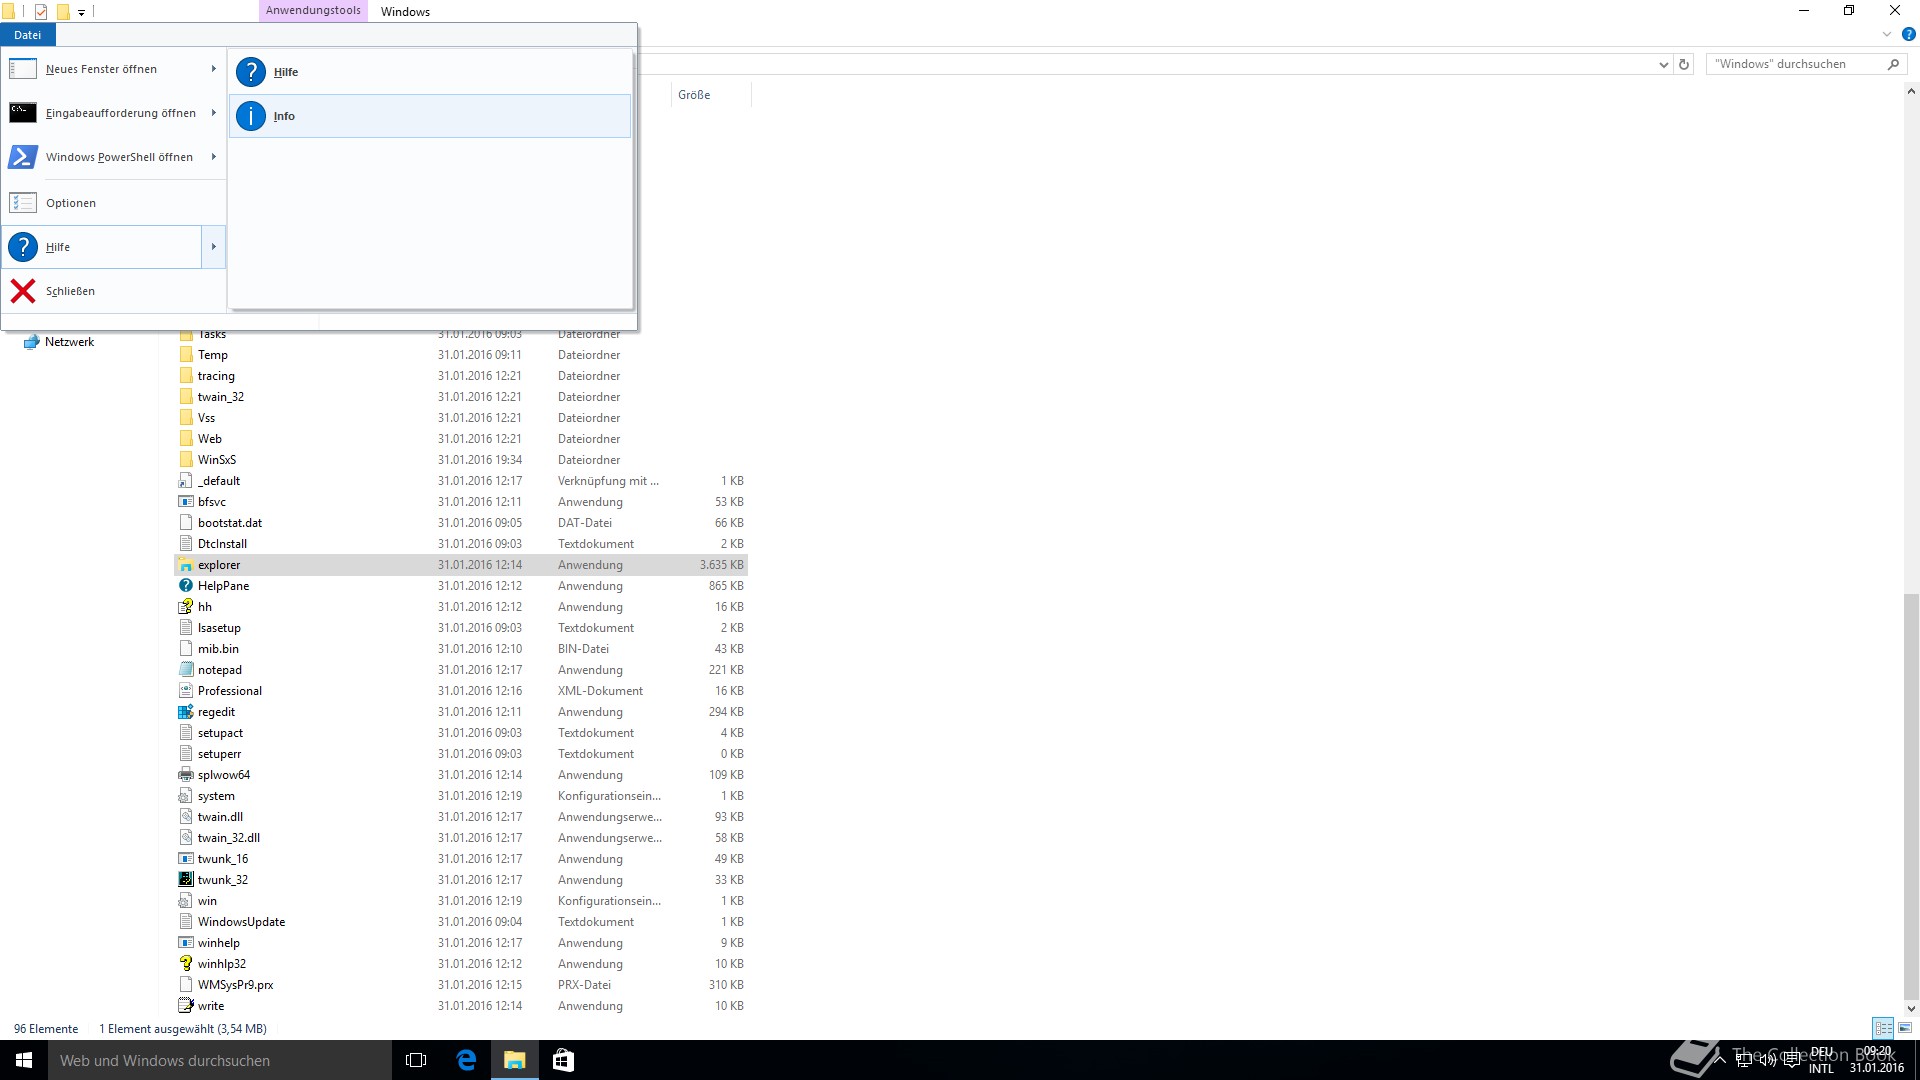Click the twunk_32 application icon
1920x1080 pixels.
tap(186, 880)
